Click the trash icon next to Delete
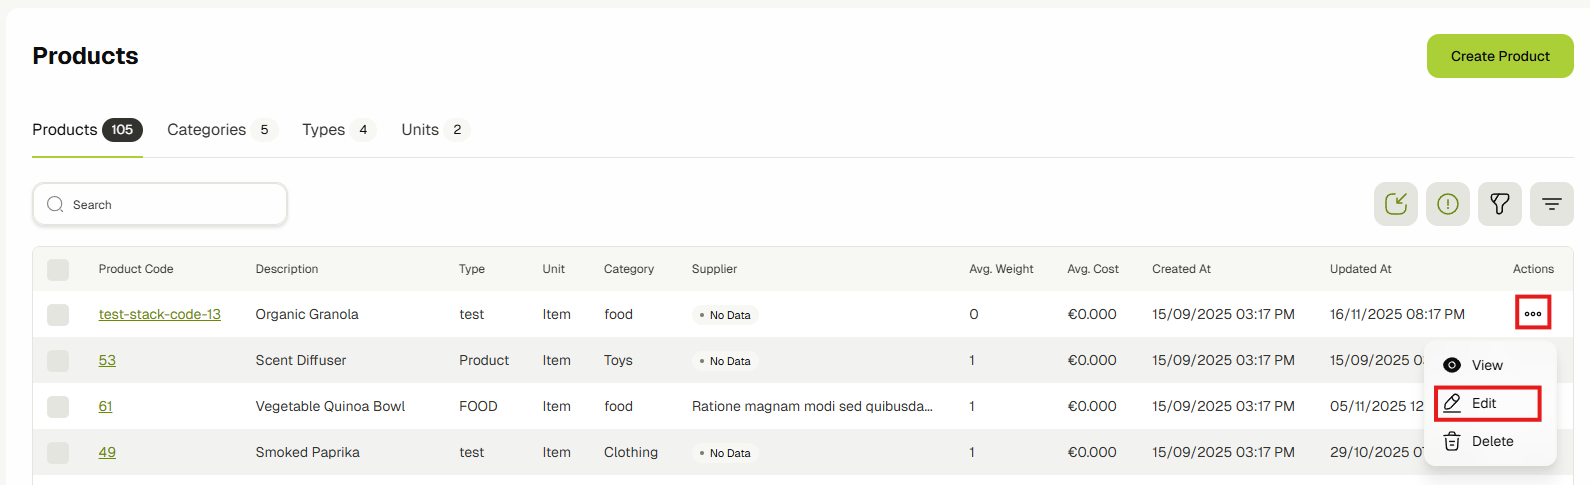This screenshot has height=485, width=1590. click(x=1452, y=441)
